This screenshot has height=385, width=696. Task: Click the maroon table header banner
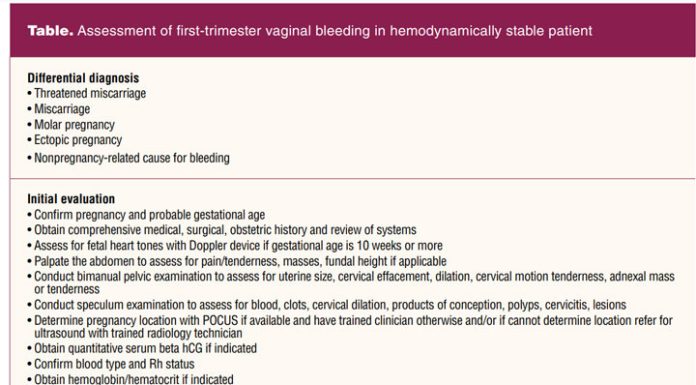[353, 31]
